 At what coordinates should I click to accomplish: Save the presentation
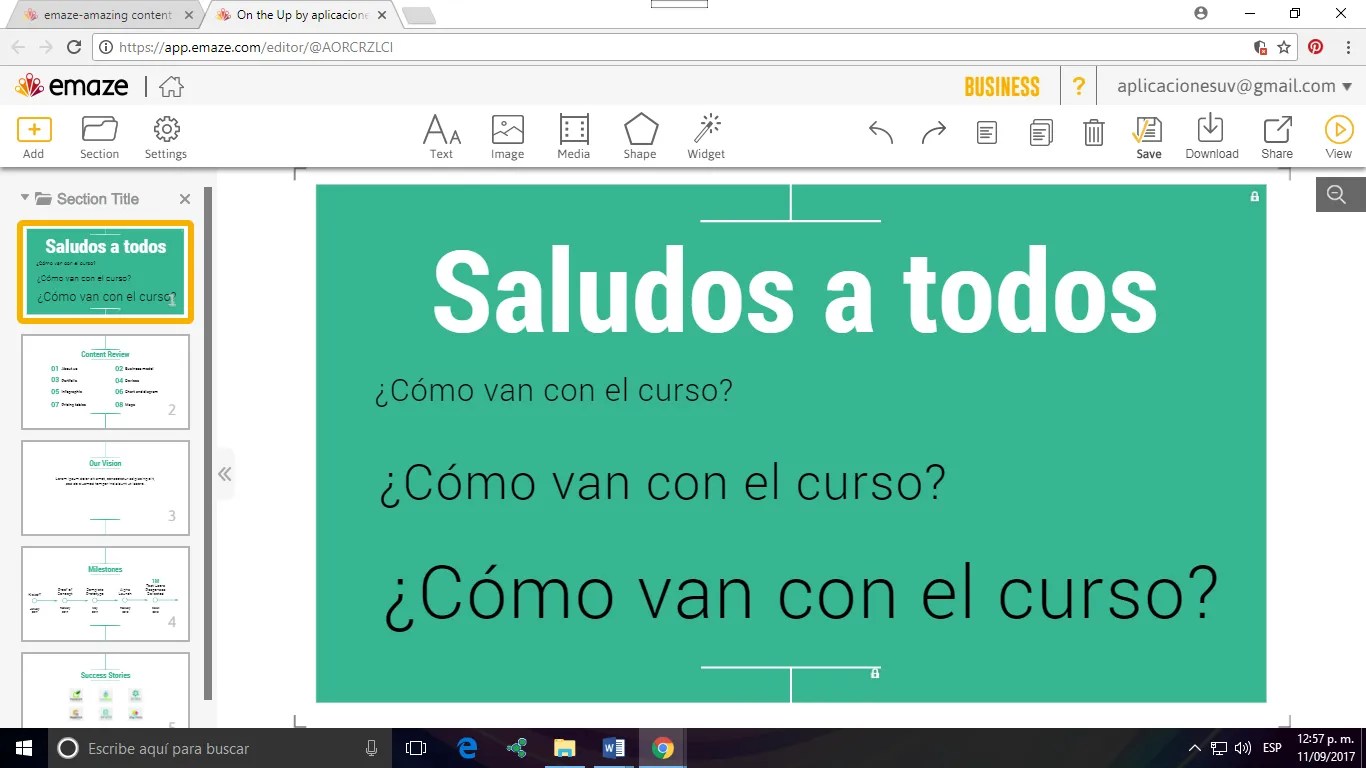(x=1148, y=137)
